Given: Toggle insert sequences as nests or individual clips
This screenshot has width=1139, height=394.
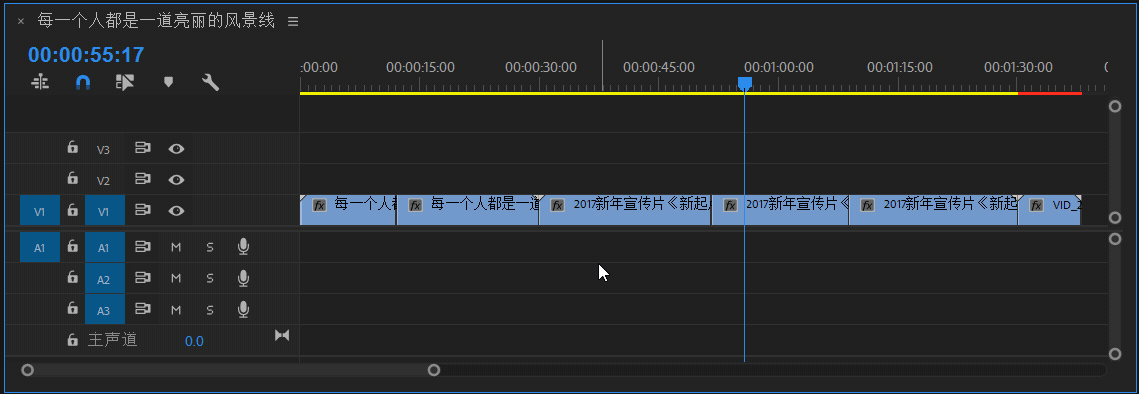Looking at the screenshot, I should tap(40, 82).
